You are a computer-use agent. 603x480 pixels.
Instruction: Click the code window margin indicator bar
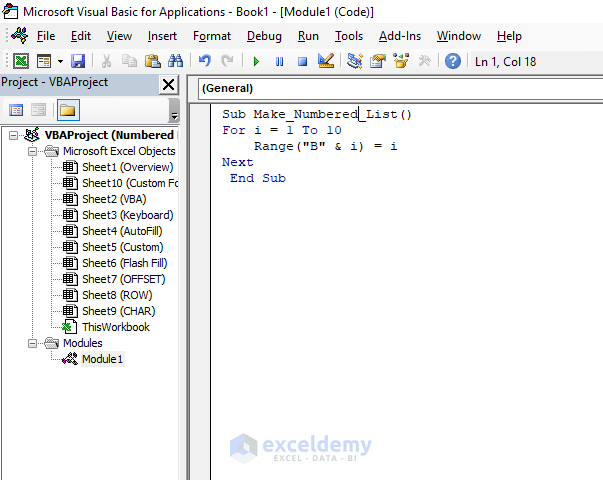click(200, 292)
